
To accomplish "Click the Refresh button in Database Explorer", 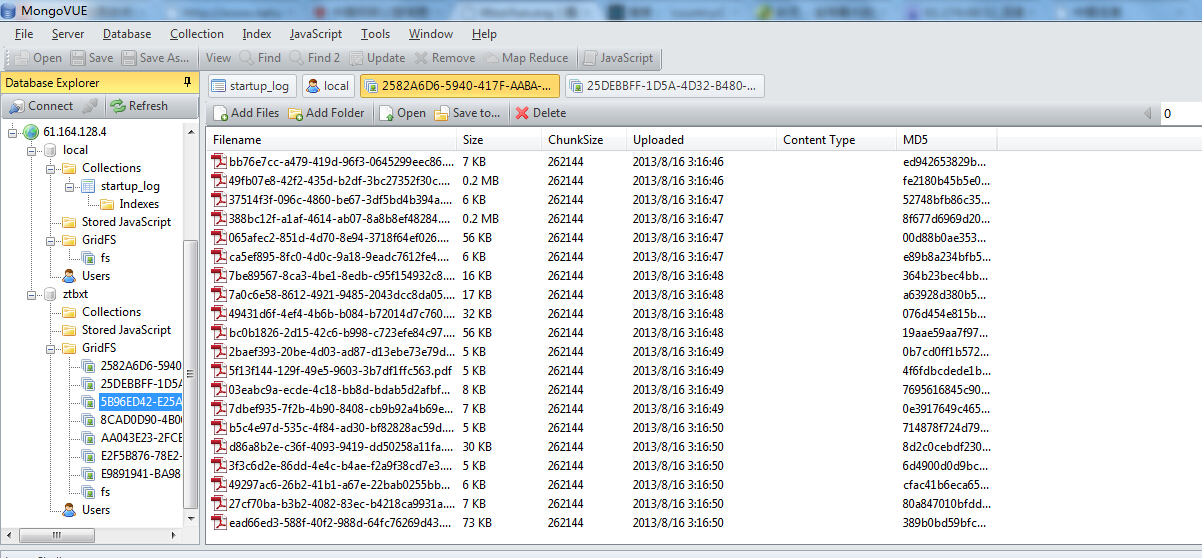I will tap(139, 106).
